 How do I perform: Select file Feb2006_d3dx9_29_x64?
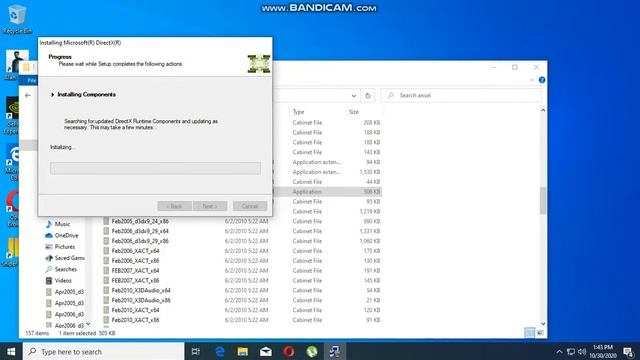click(140, 231)
